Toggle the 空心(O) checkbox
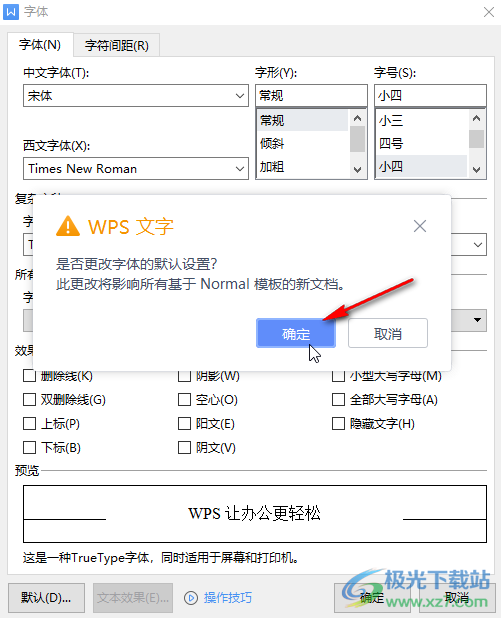 (184, 400)
